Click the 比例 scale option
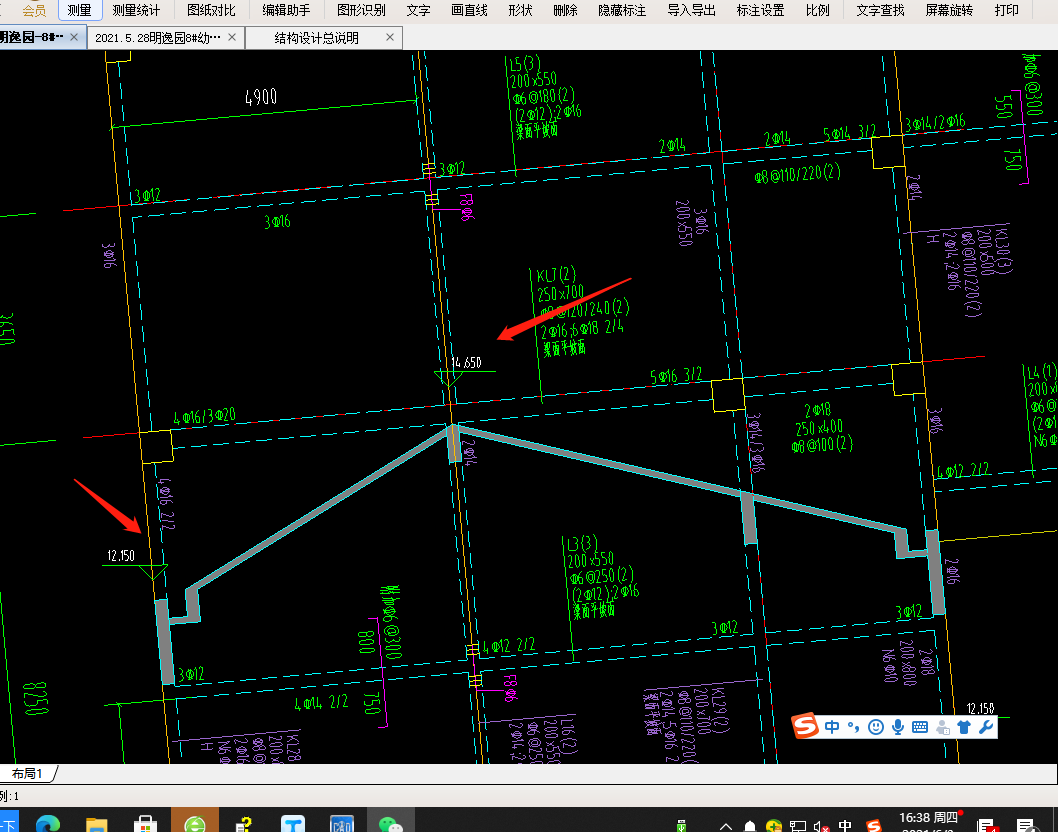This screenshot has width=1058, height=832. pyautogui.click(x=818, y=10)
